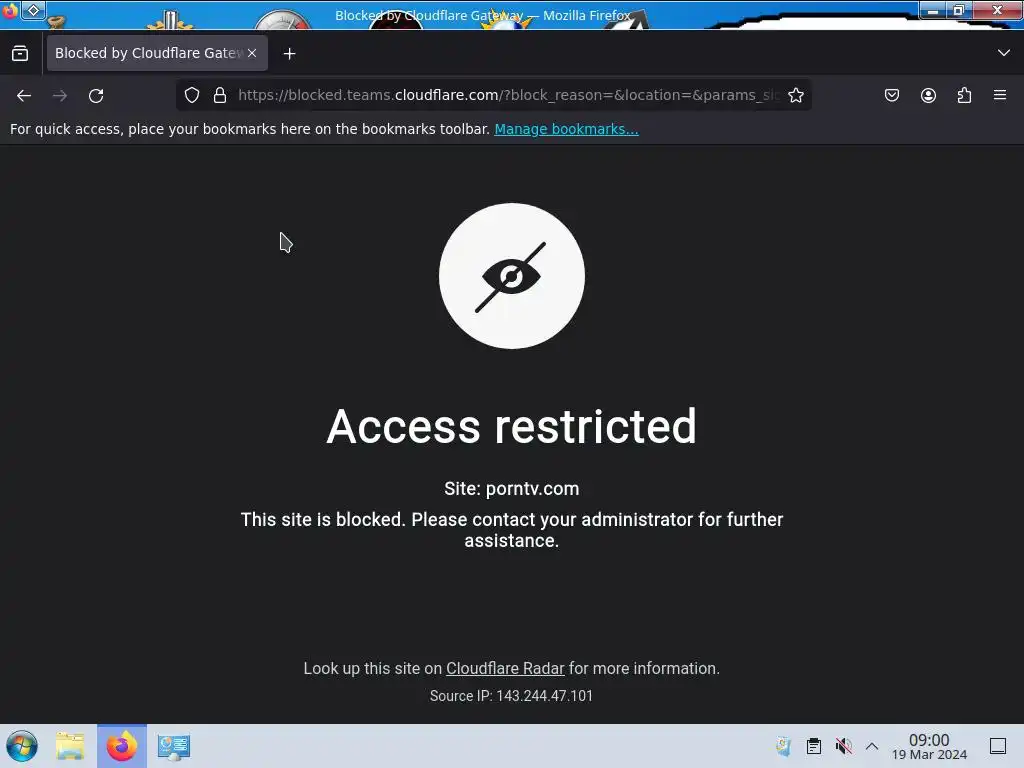Viewport: 1024px width, 768px height.
Task: Select the text 'Site: porntv.com'
Action: point(511,488)
